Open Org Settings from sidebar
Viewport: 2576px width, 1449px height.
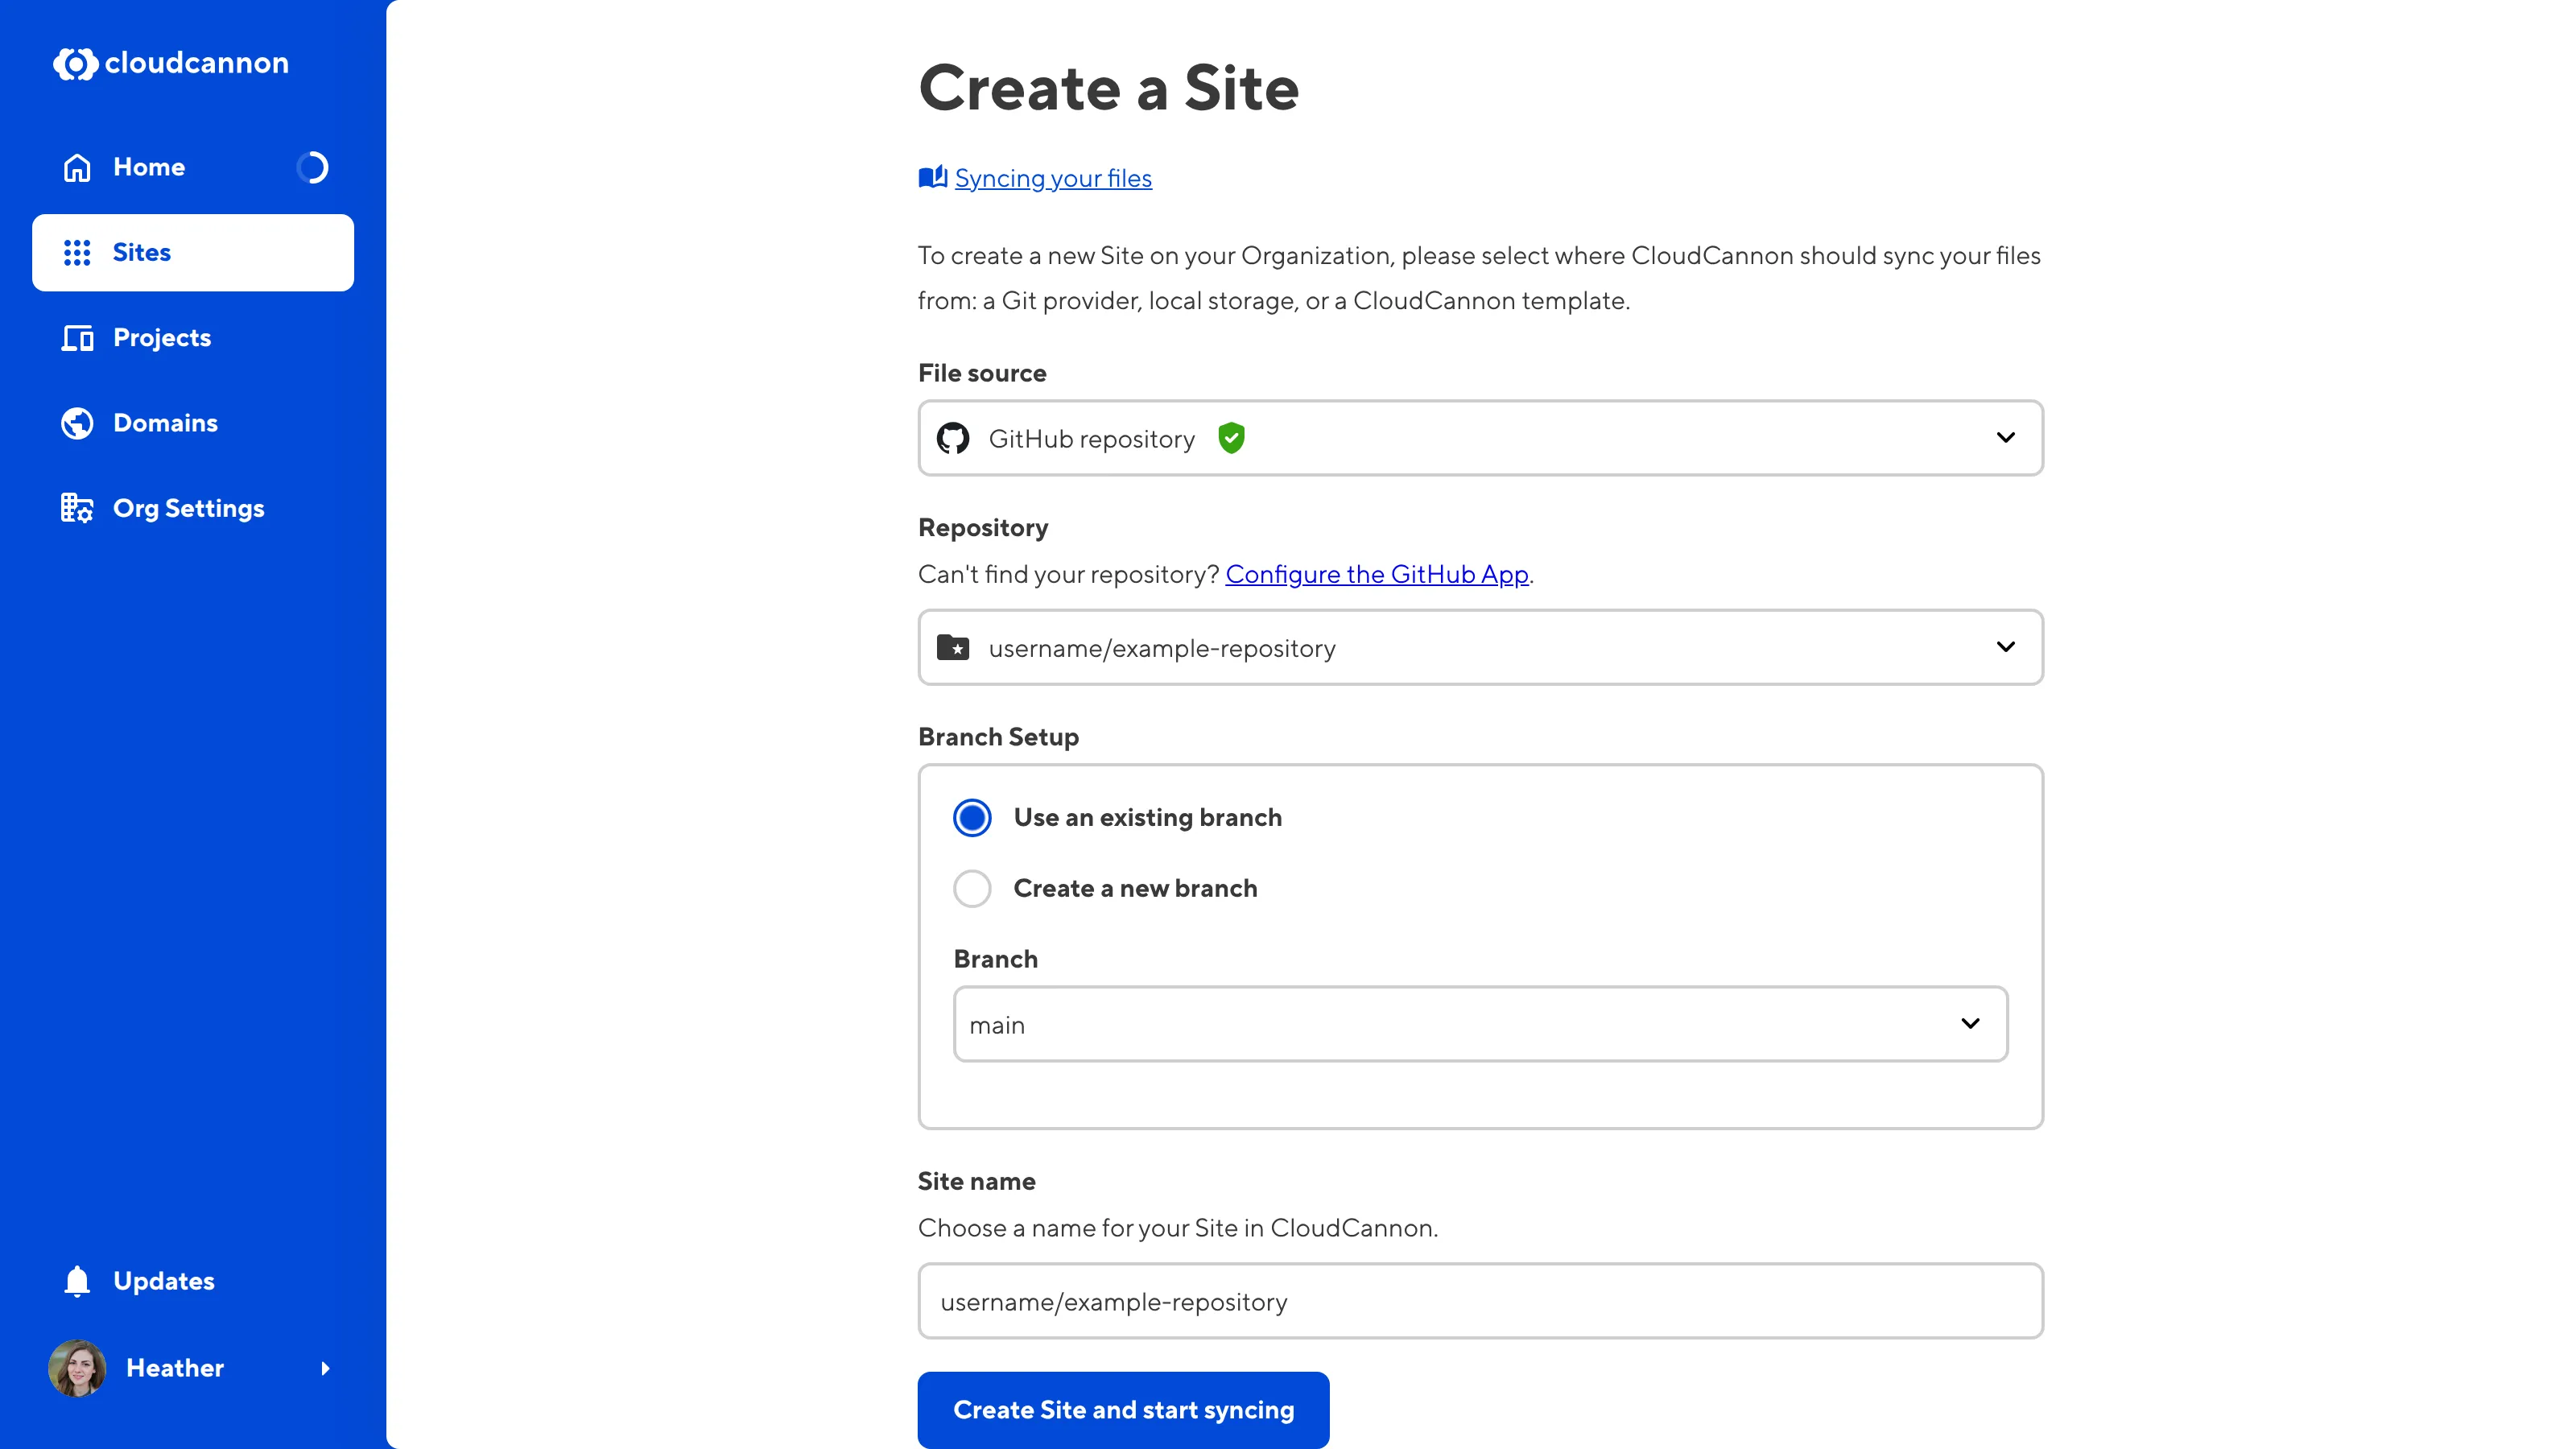pyautogui.click(x=188, y=507)
